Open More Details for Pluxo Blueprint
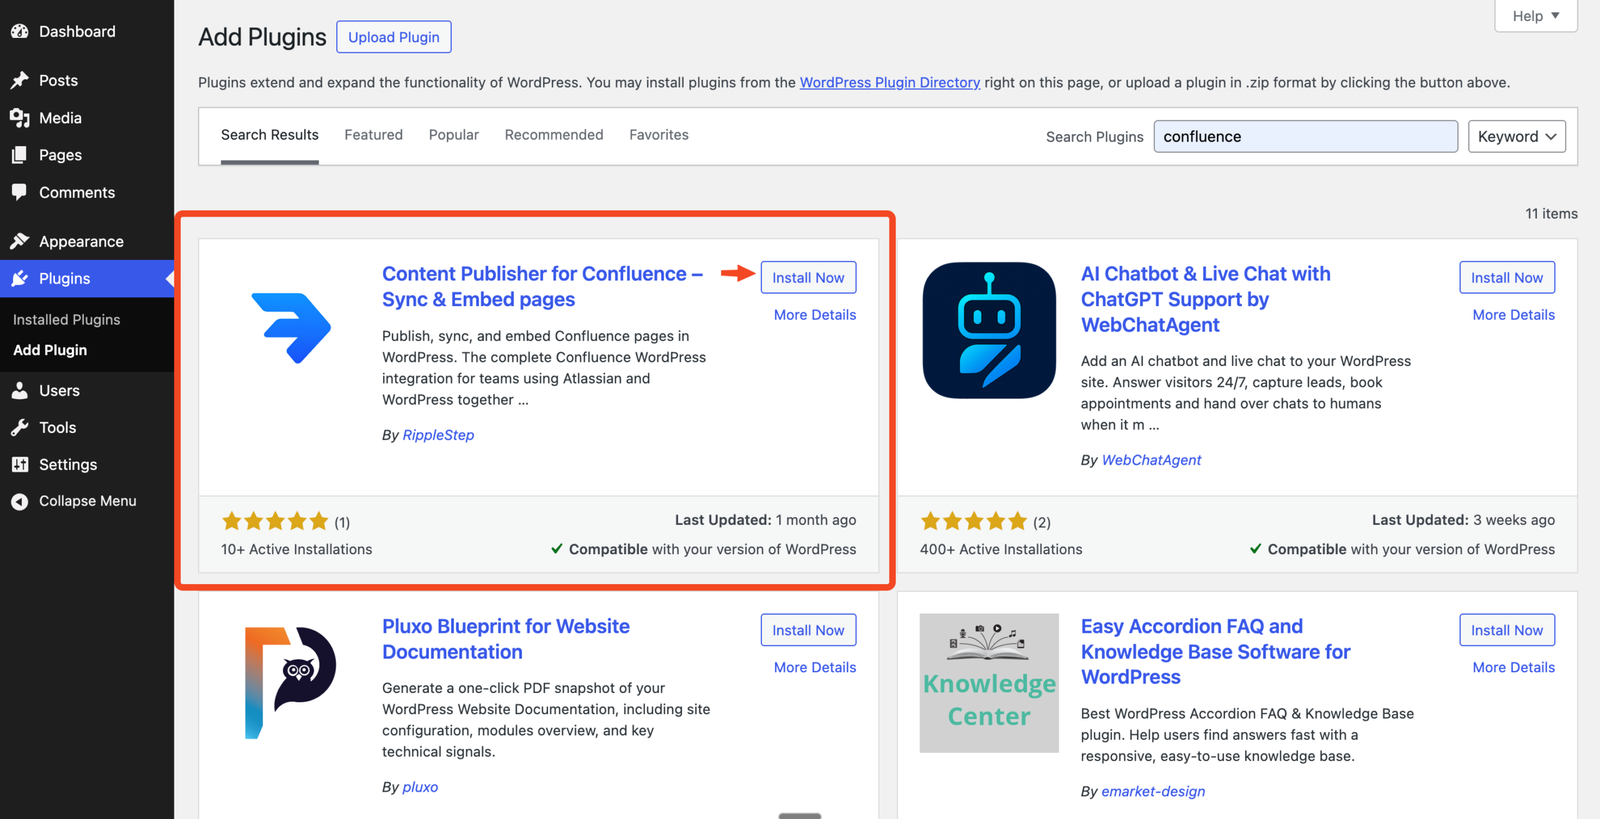 [815, 667]
